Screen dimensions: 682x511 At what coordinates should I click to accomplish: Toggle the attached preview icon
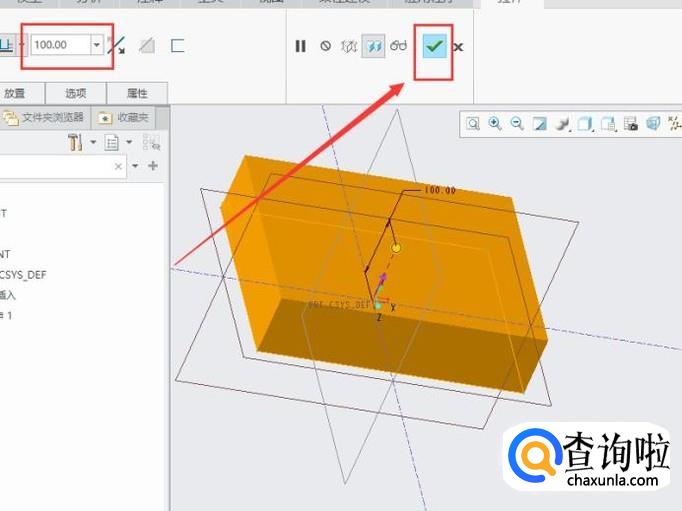pos(374,46)
